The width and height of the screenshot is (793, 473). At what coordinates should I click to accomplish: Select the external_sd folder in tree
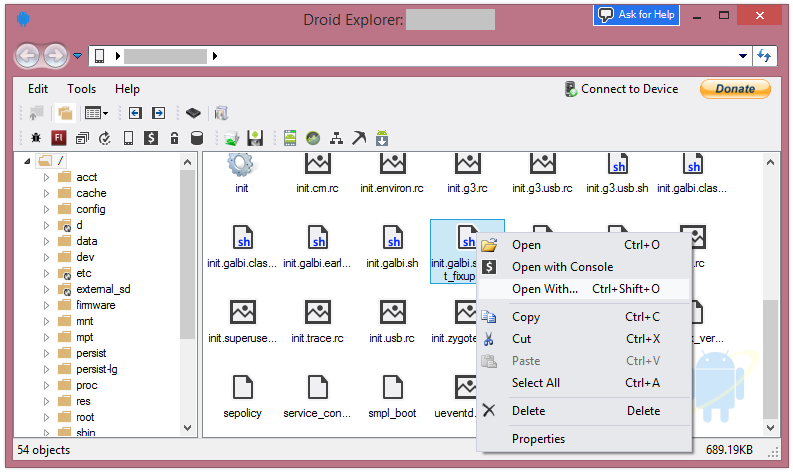coord(103,289)
